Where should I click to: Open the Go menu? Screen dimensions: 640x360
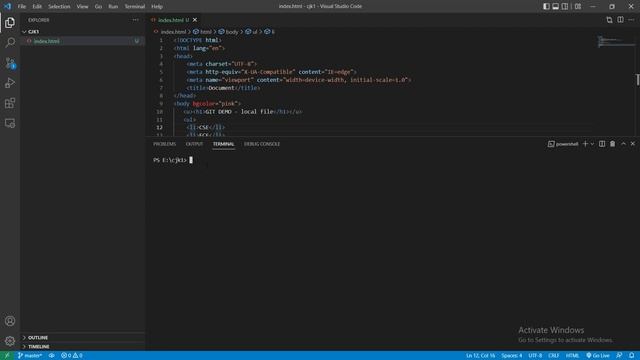pyautogui.click(x=98, y=6)
